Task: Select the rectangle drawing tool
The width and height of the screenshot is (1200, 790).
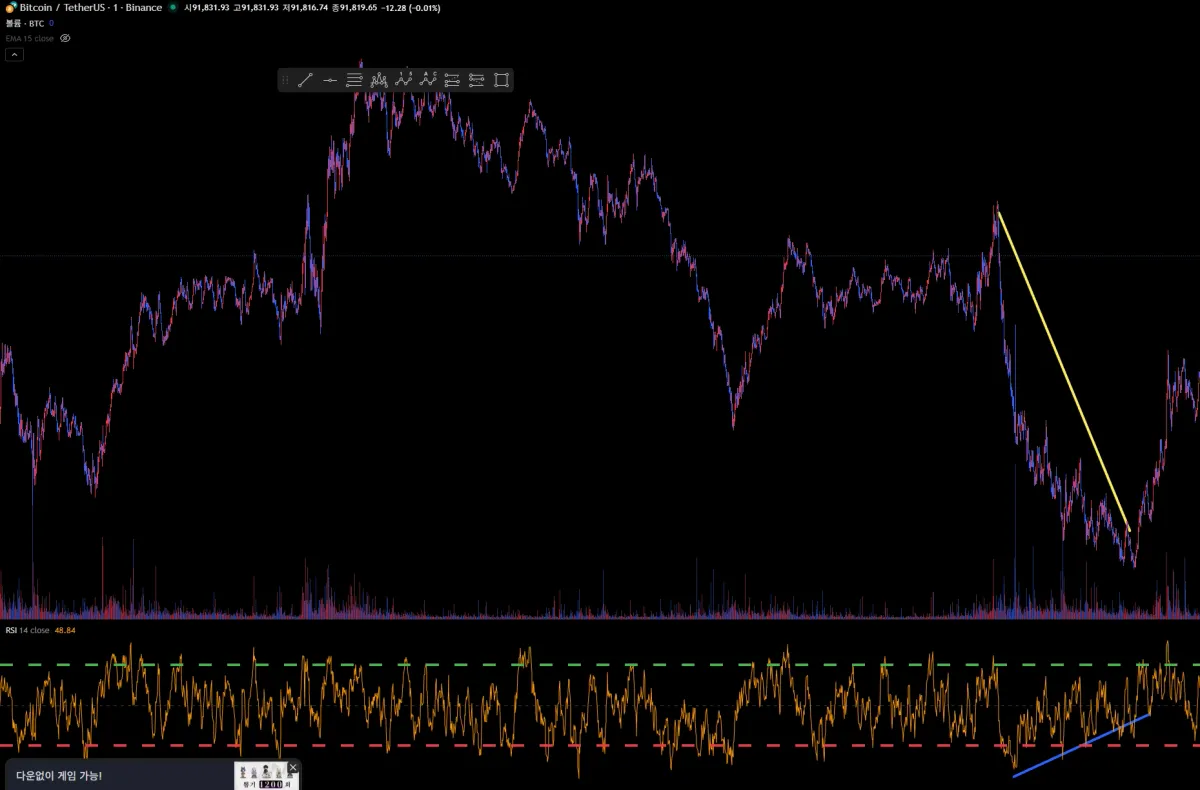Action: pyautogui.click(x=502, y=80)
